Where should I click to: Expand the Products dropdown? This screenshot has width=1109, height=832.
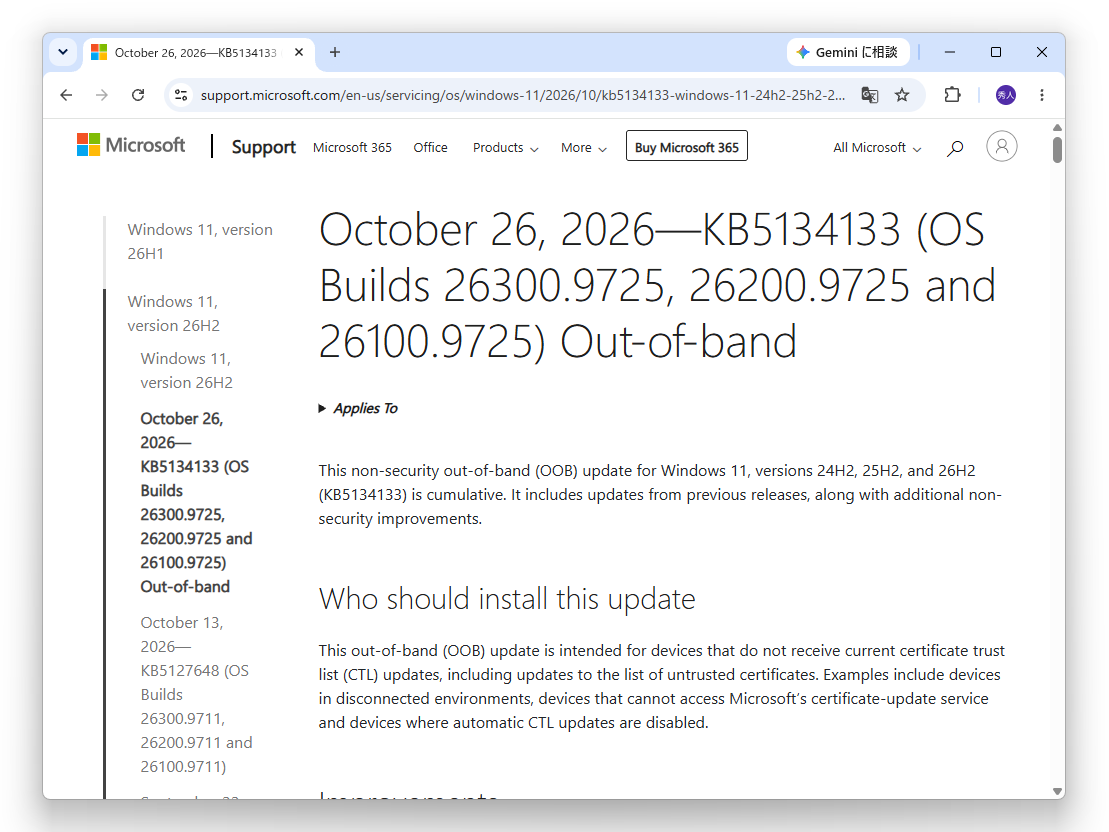click(x=506, y=147)
